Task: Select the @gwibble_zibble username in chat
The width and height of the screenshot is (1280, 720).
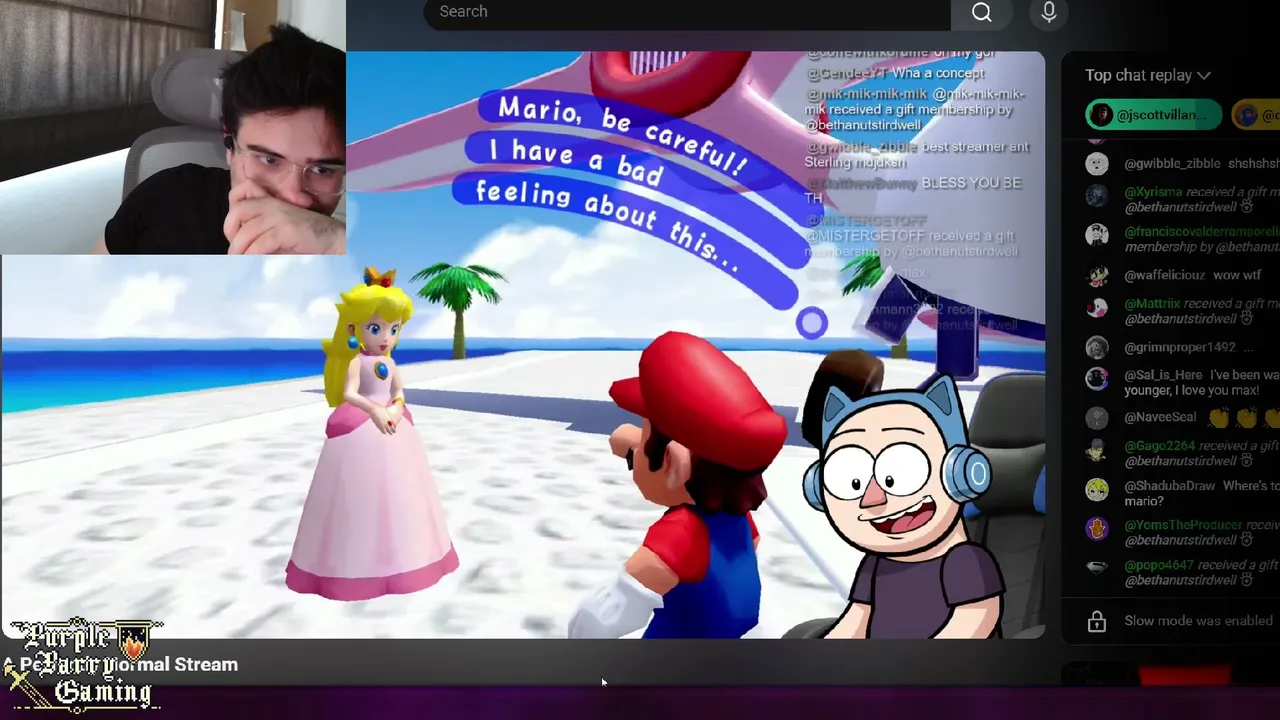Action: [x=1172, y=164]
